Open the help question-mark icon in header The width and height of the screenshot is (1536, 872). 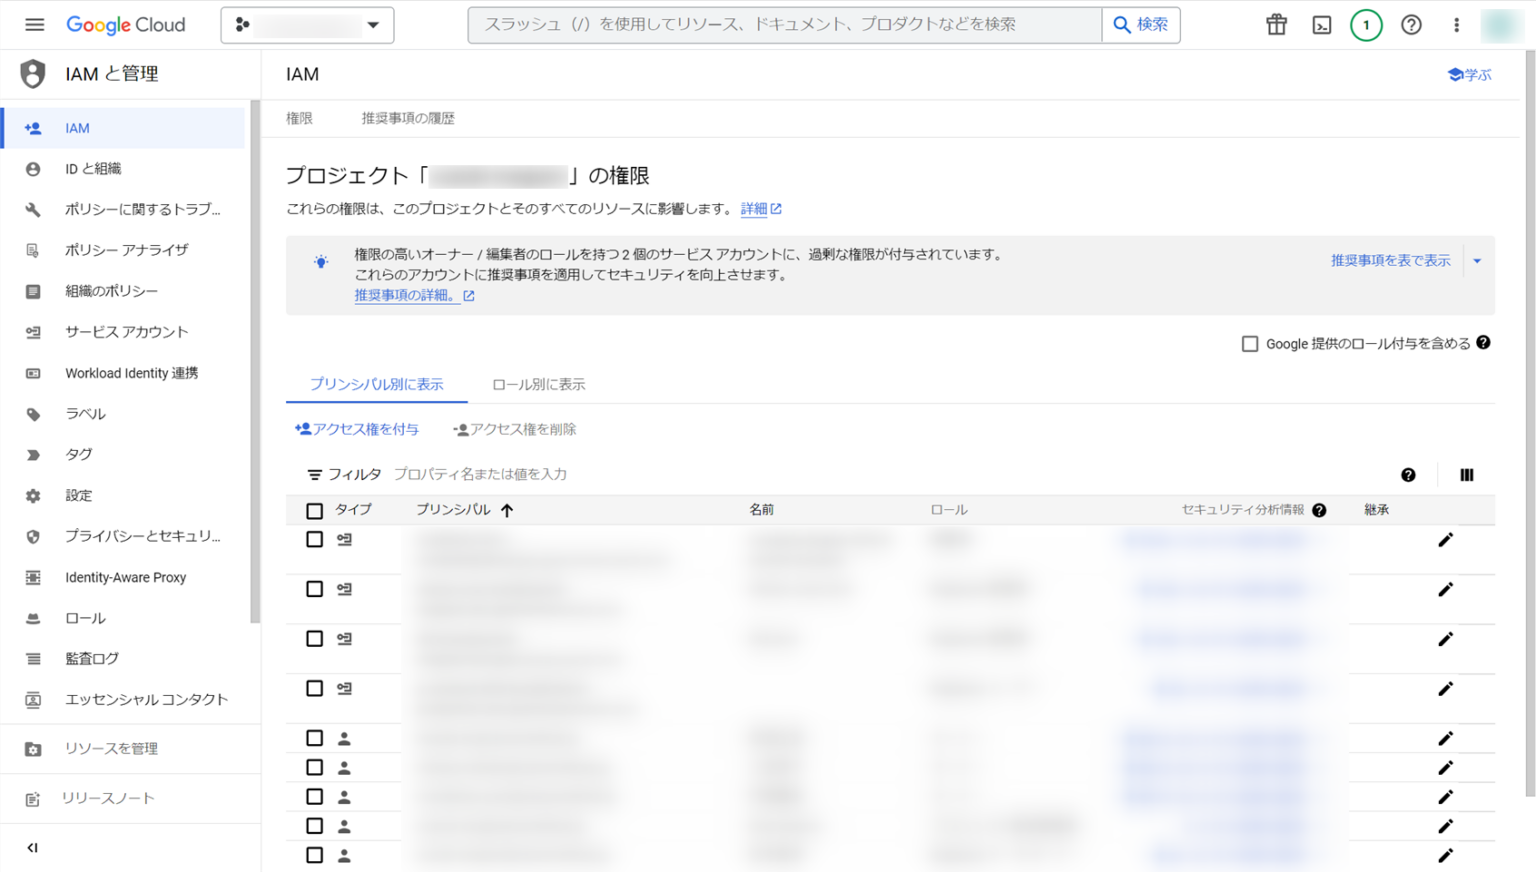point(1411,24)
